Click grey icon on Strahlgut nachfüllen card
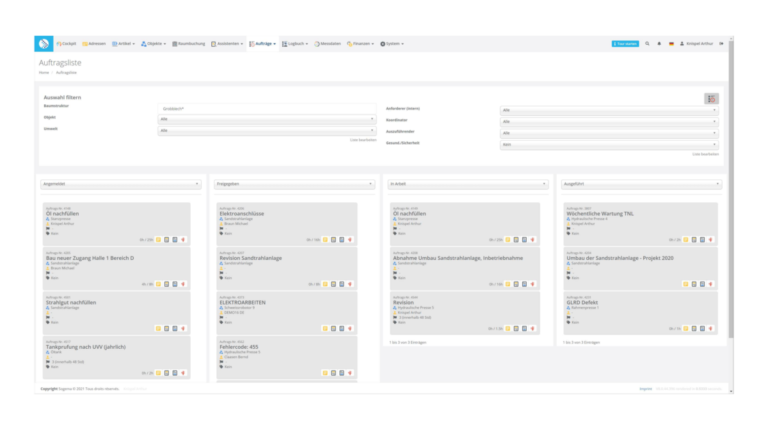This screenshot has height=432, width=768. [167, 329]
